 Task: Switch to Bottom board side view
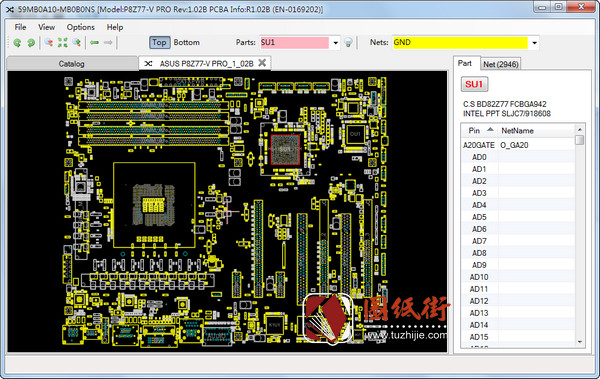pyautogui.click(x=187, y=42)
